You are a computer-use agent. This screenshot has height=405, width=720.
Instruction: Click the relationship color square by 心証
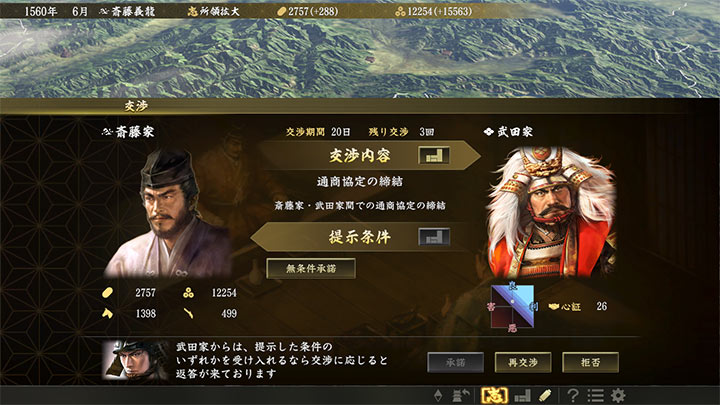pyautogui.click(x=512, y=306)
